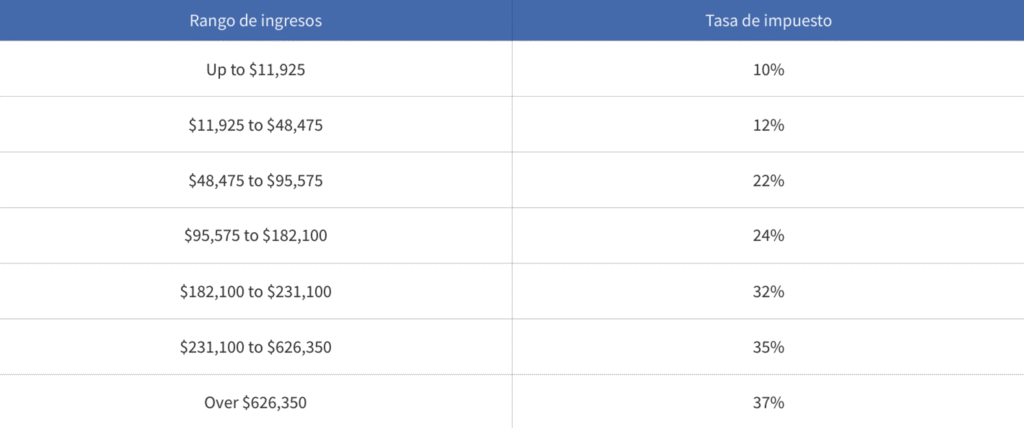Click the '$48,475 to $95,575' range cell
Viewport: 1024px width, 428px height.
(x=255, y=181)
